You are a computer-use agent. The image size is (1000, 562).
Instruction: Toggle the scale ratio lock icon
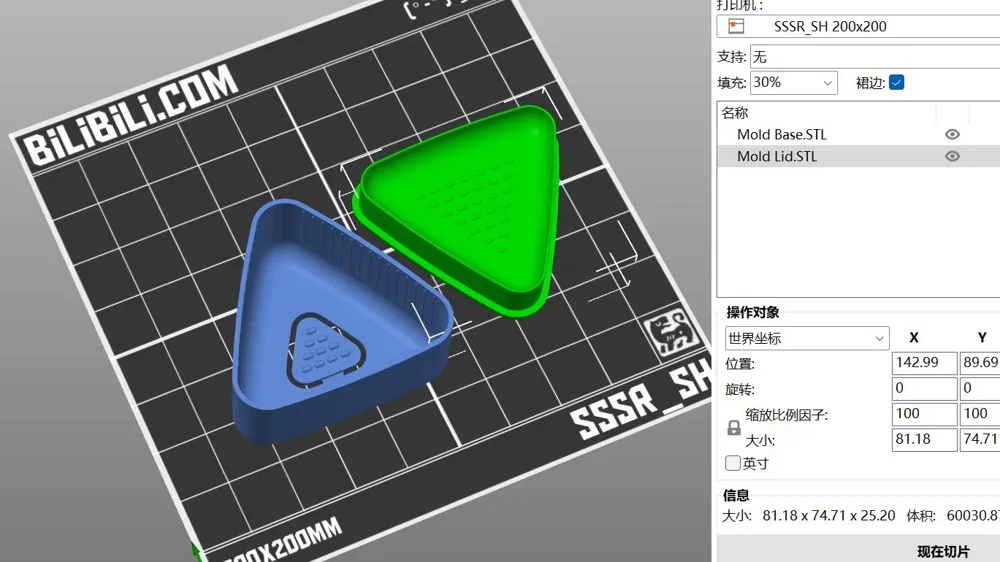tap(734, 427)
